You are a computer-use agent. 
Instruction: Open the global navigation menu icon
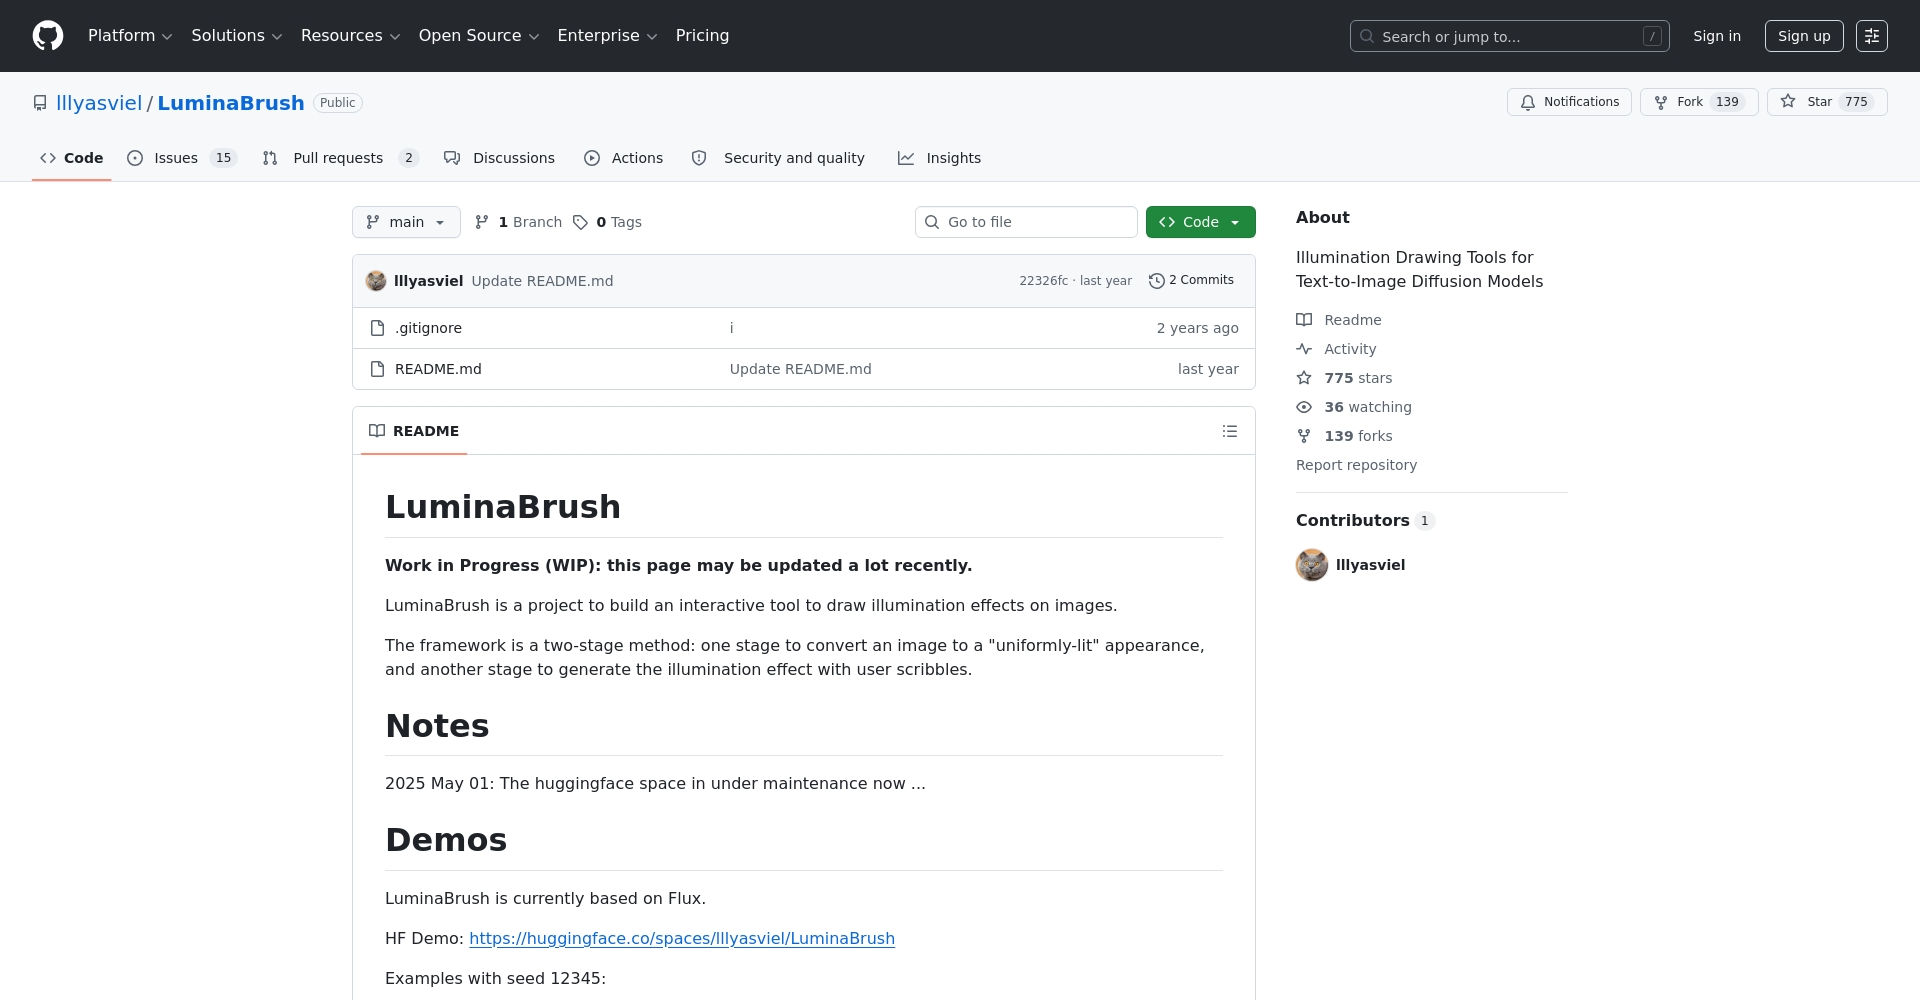(1871, 36)
